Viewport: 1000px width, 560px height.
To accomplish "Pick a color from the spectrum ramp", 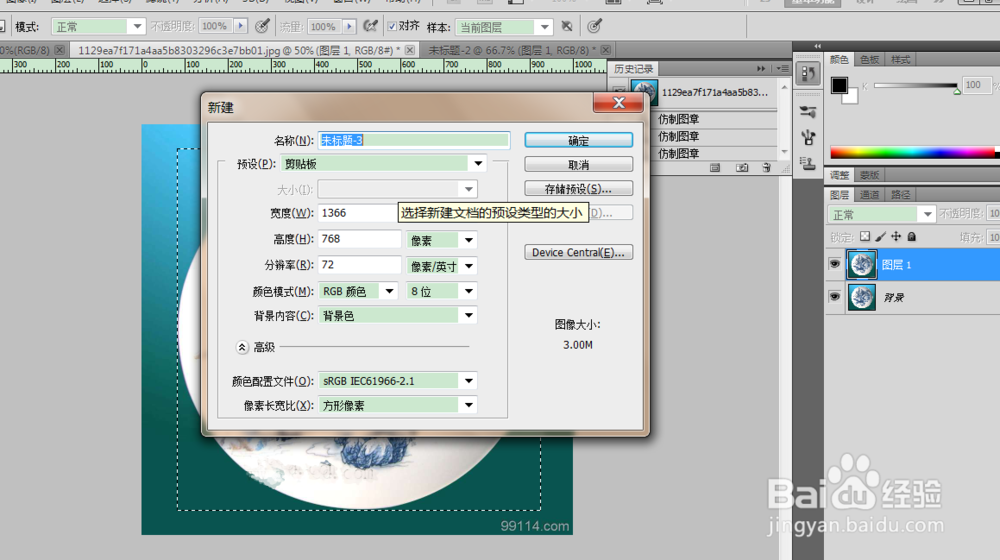I will [x=913, y=152].
